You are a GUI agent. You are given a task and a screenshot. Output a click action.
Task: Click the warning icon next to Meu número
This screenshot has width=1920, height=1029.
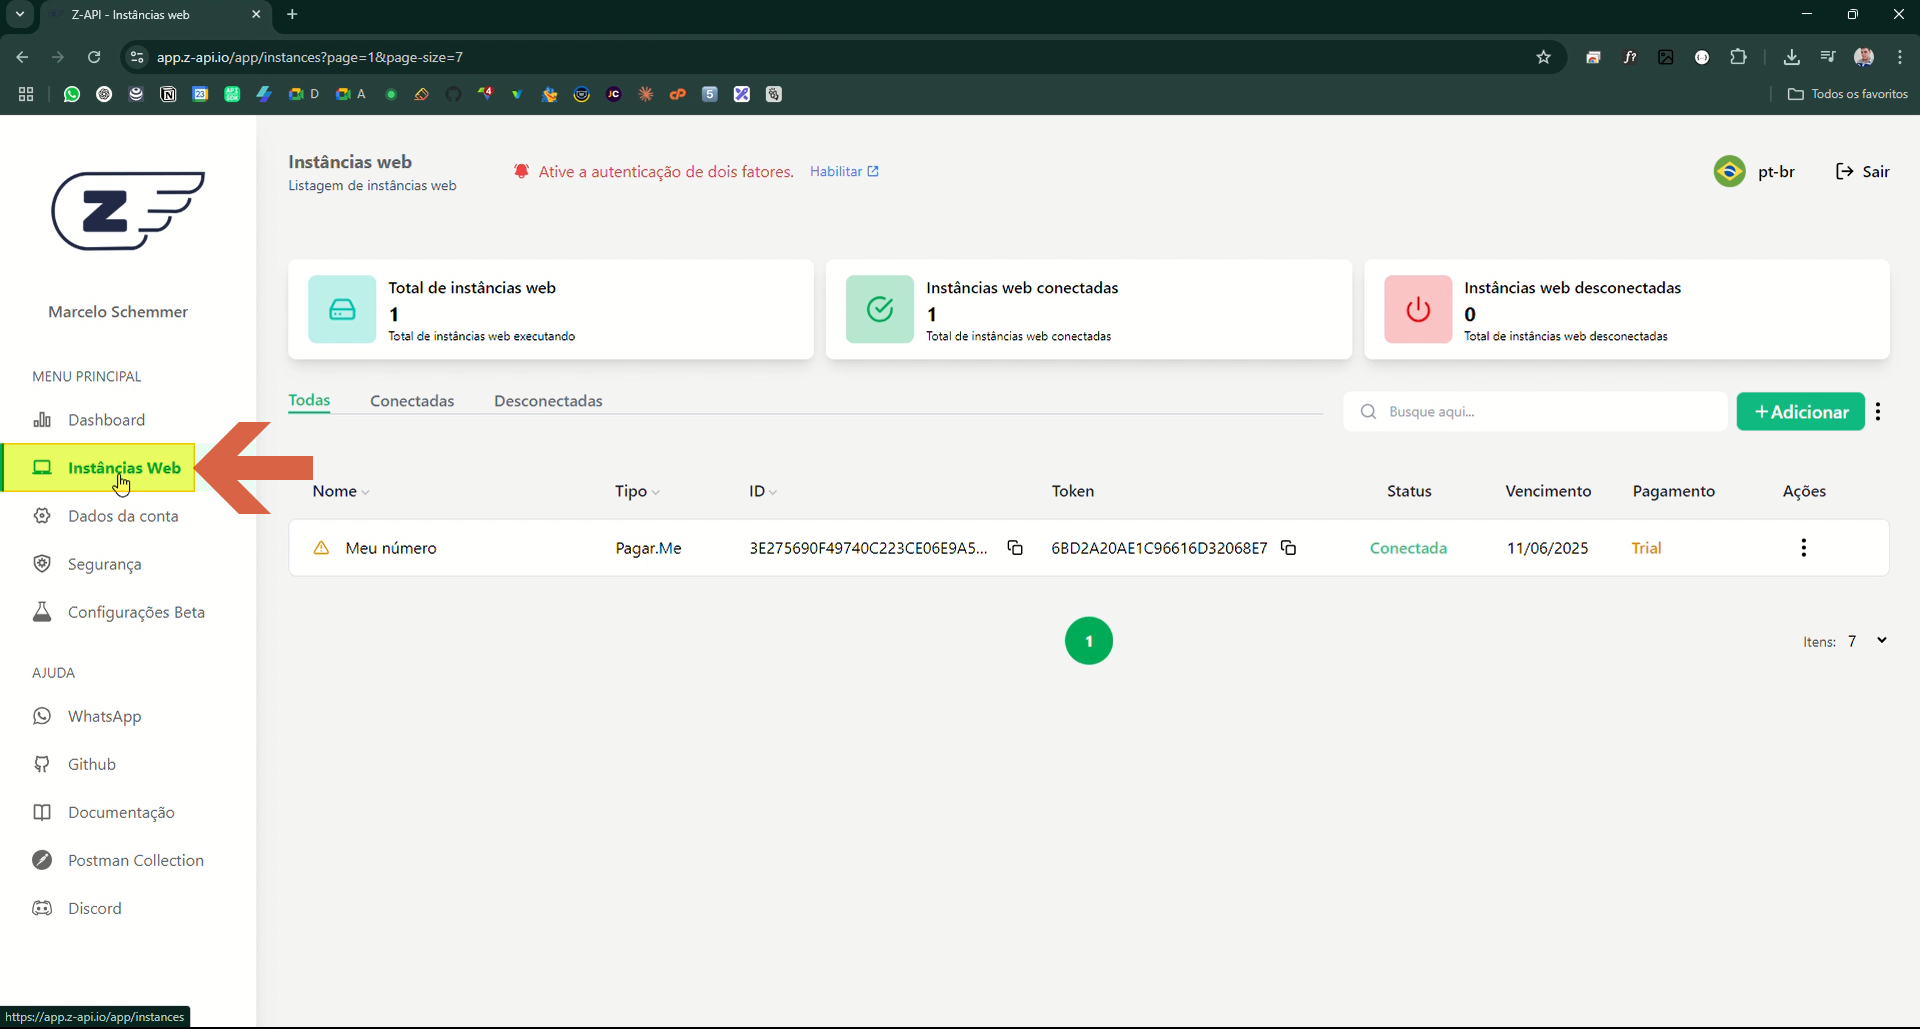(x=321, y=548)
